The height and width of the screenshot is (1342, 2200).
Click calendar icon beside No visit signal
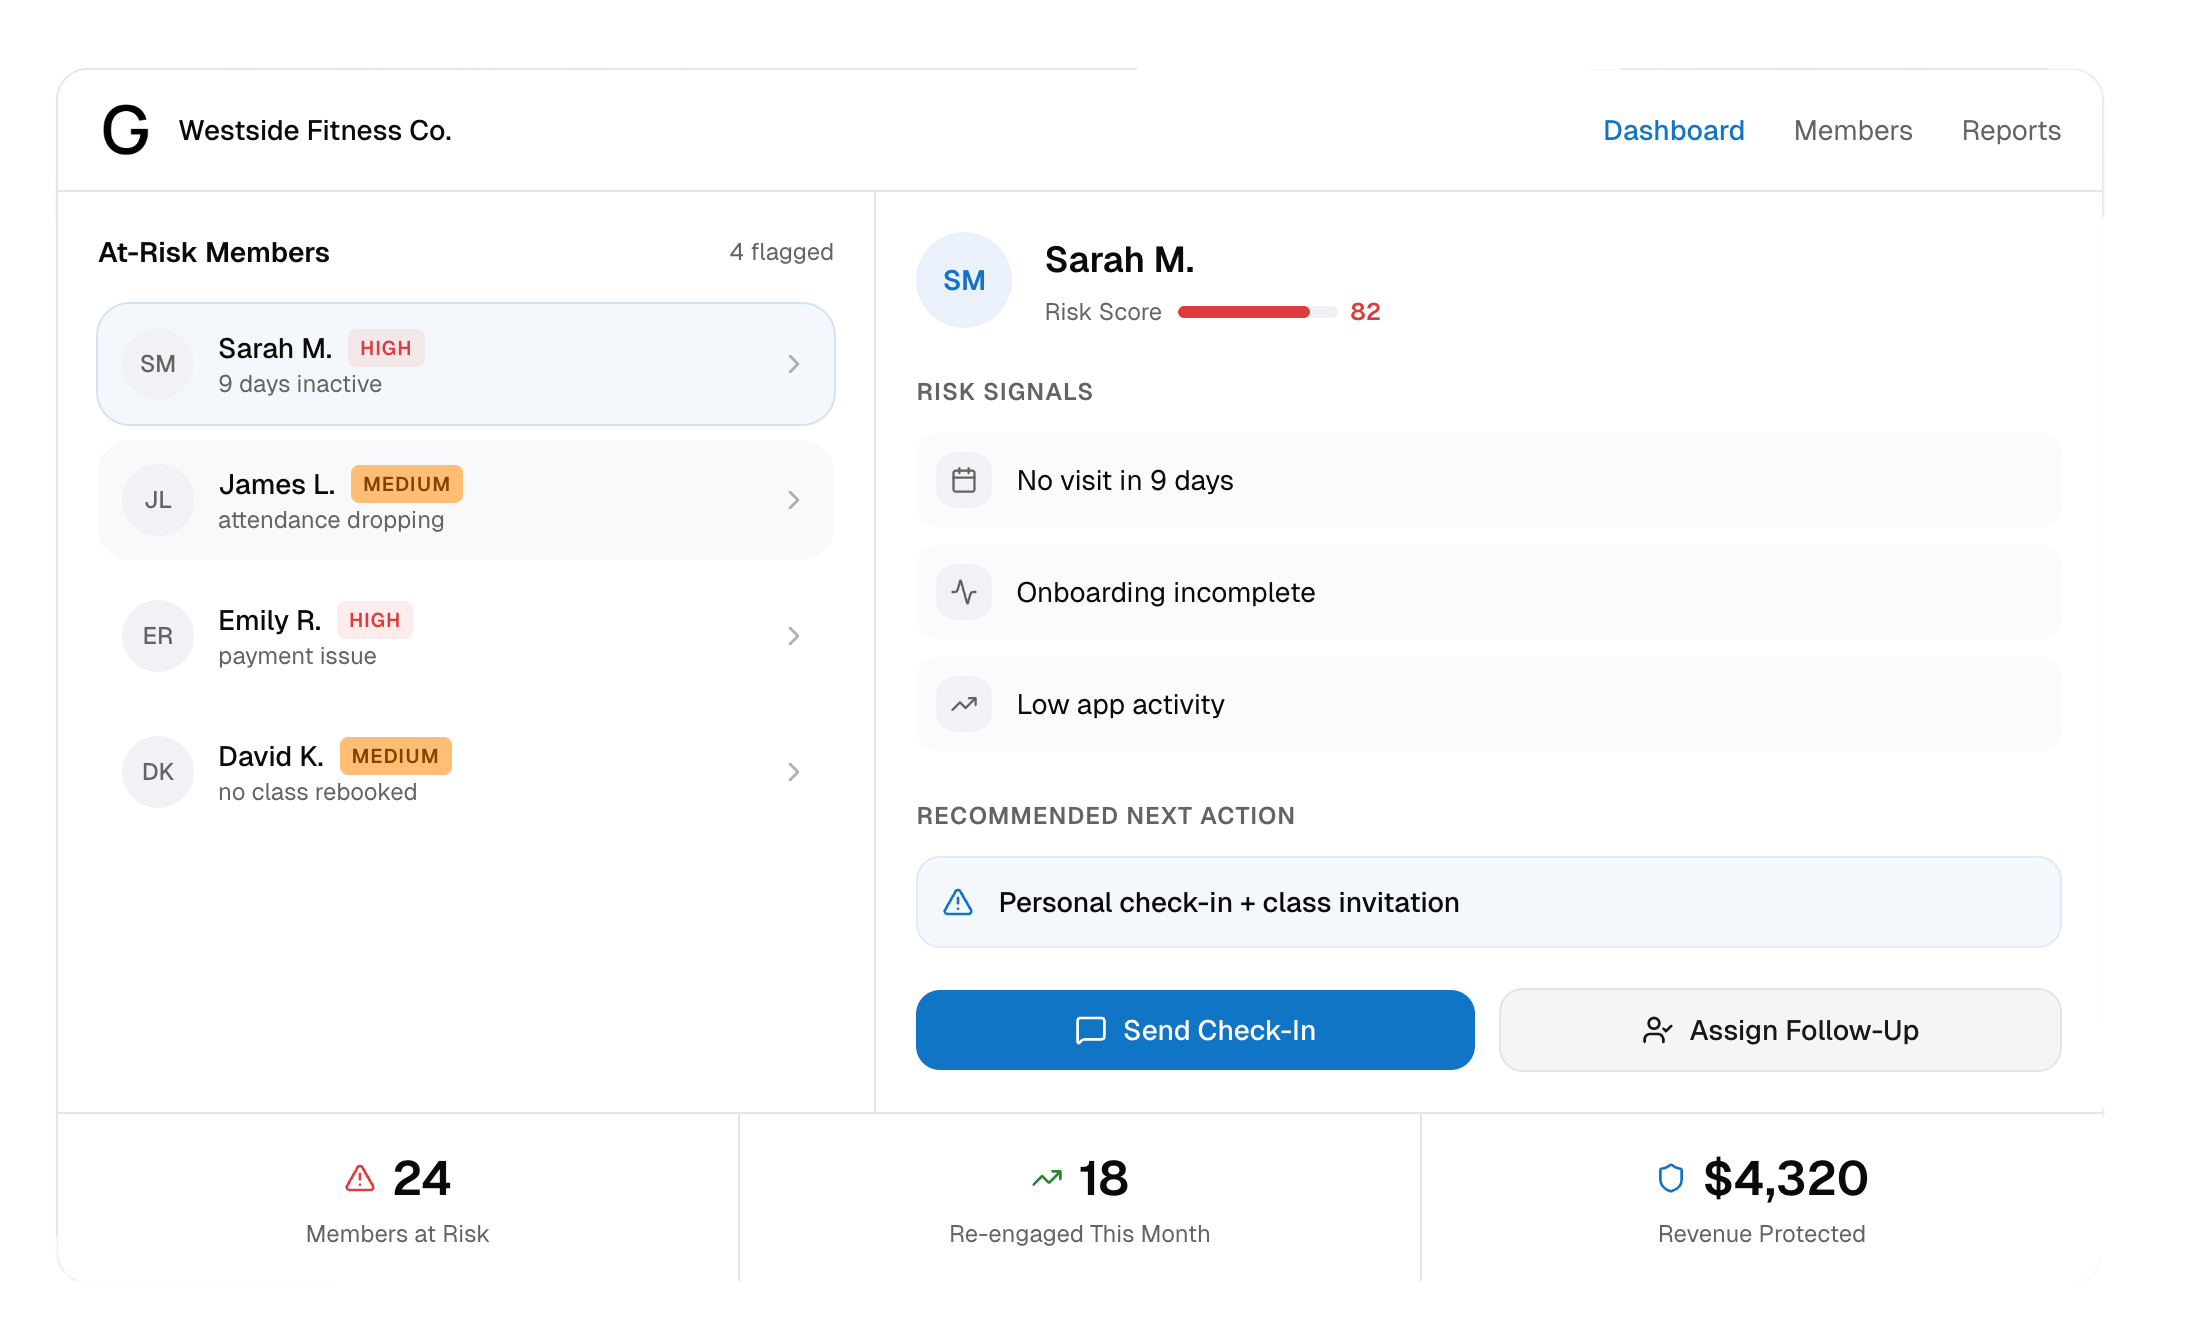tap(964, 481)
